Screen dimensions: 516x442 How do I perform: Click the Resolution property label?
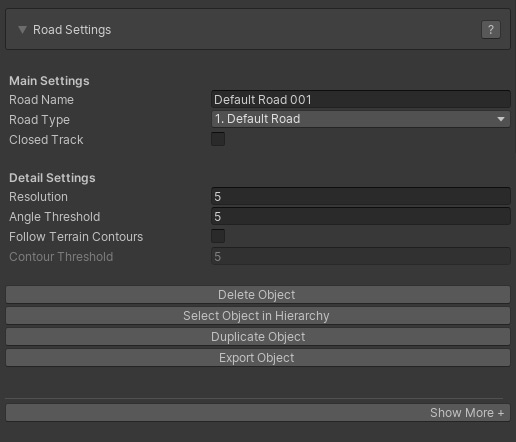tap(38, 197)
